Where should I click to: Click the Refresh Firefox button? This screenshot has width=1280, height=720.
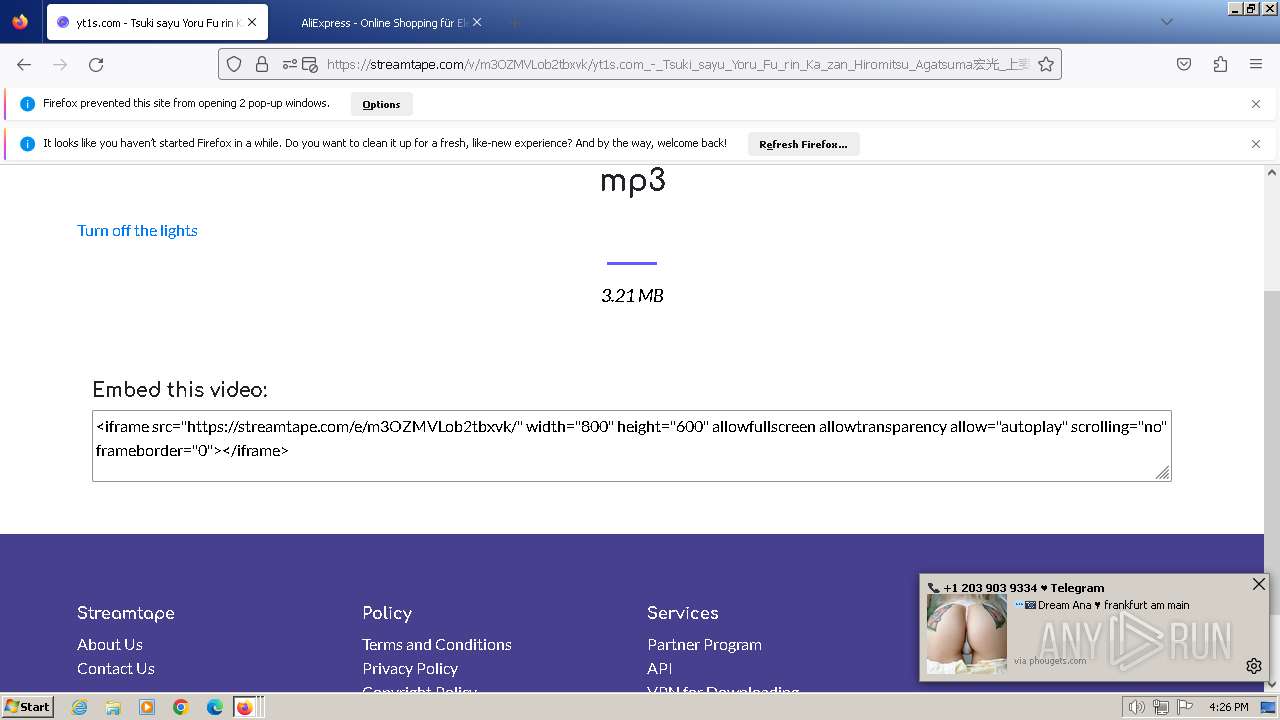pos(803,144)
